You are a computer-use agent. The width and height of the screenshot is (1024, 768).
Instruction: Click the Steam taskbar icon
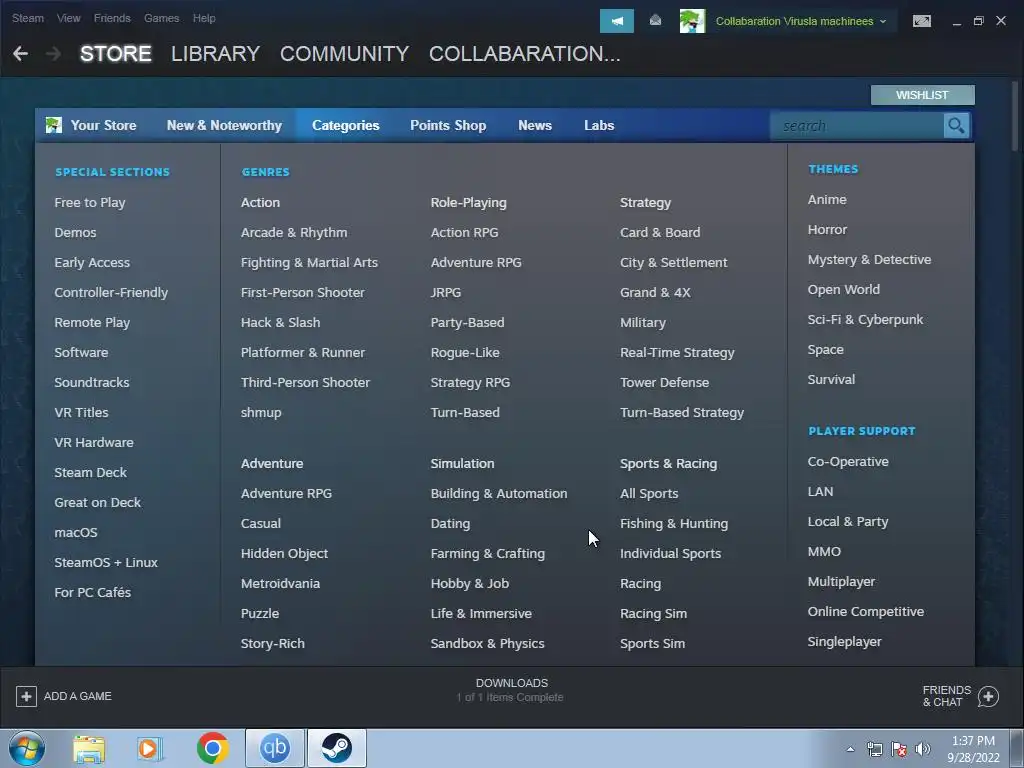pyautogui.click(x=336, y=748)
